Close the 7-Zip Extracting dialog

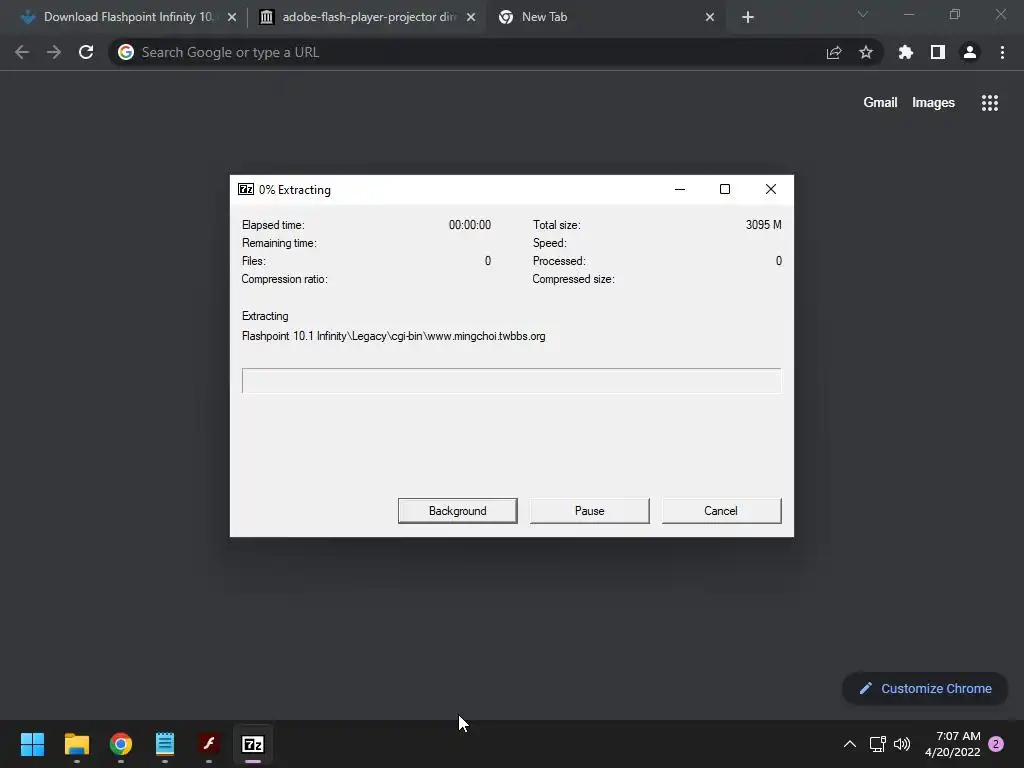pos(771,189)
